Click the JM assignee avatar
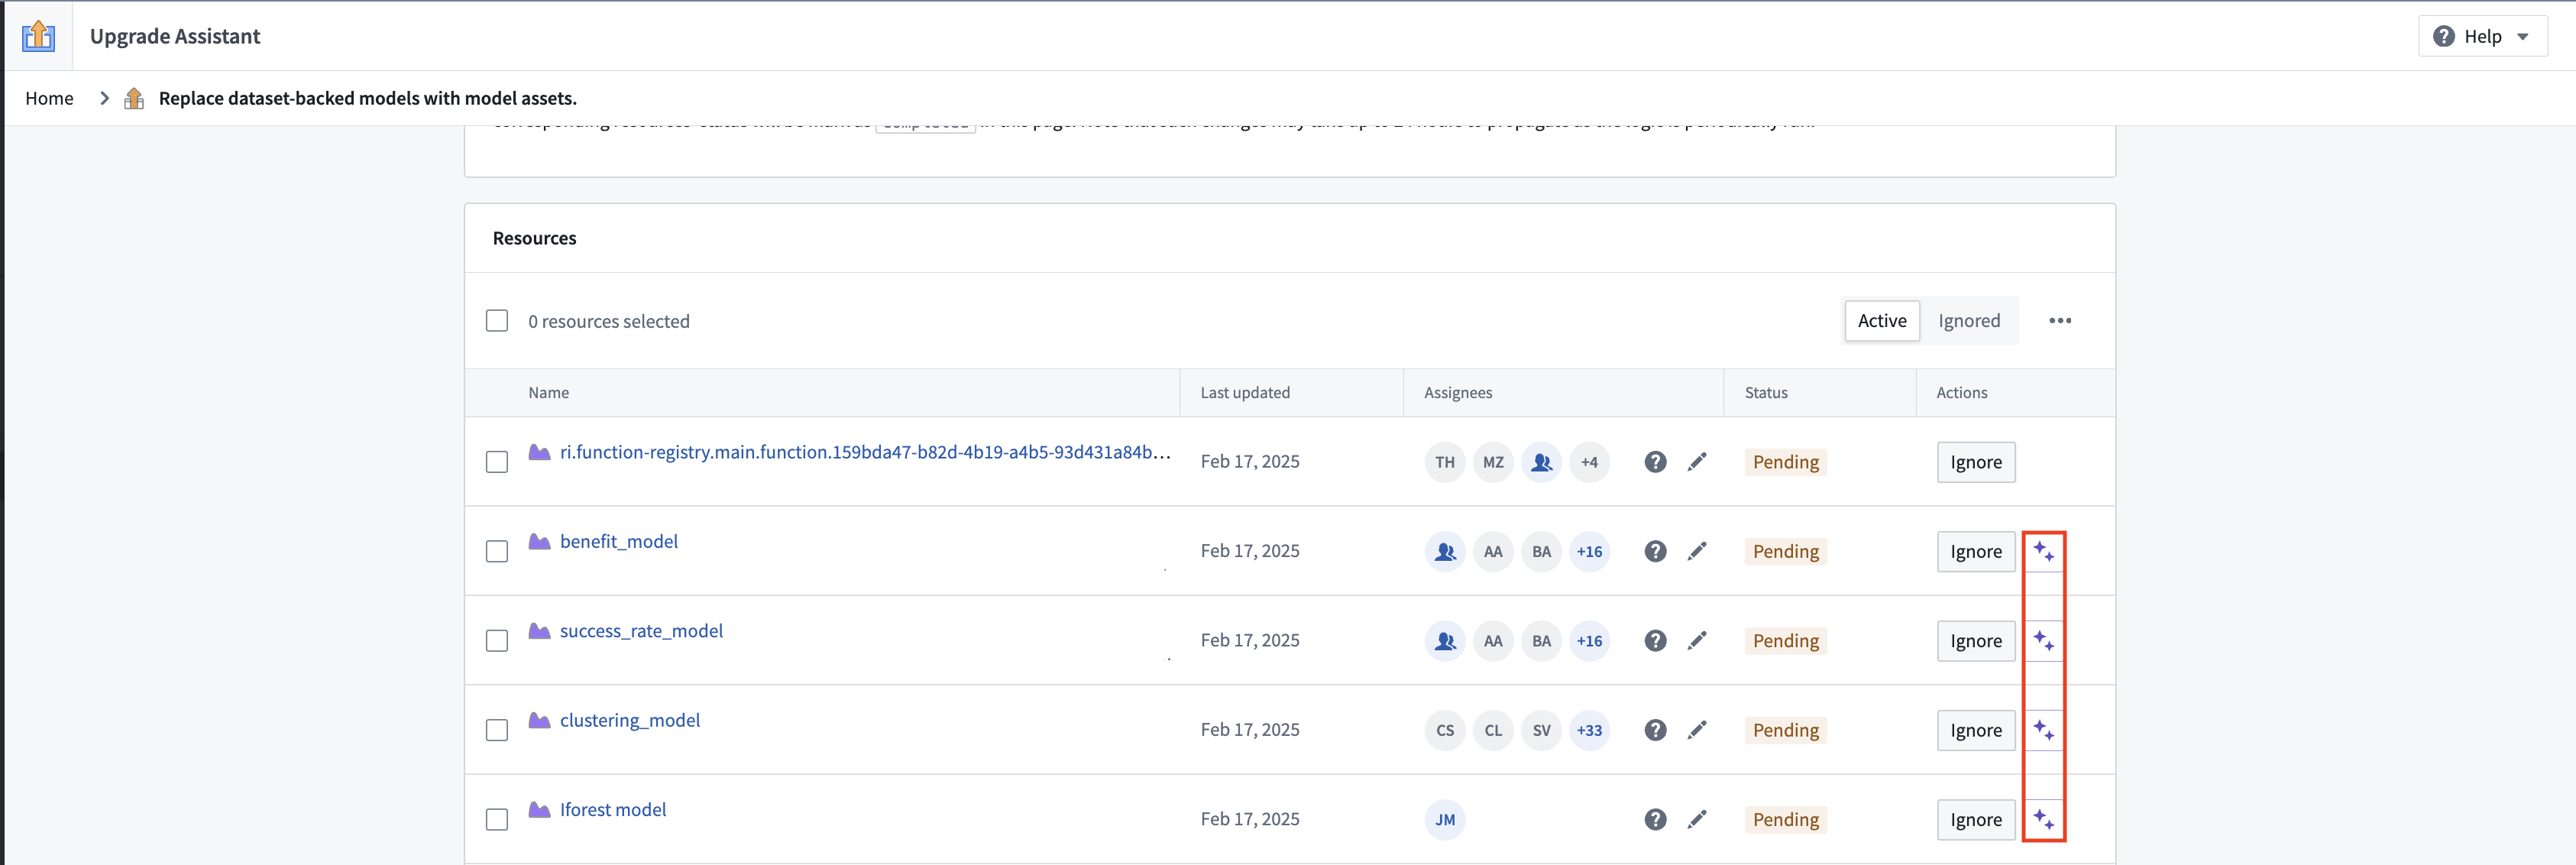Image resolution: width=2576 pixels, height=865 pixels. (1445, 820)
